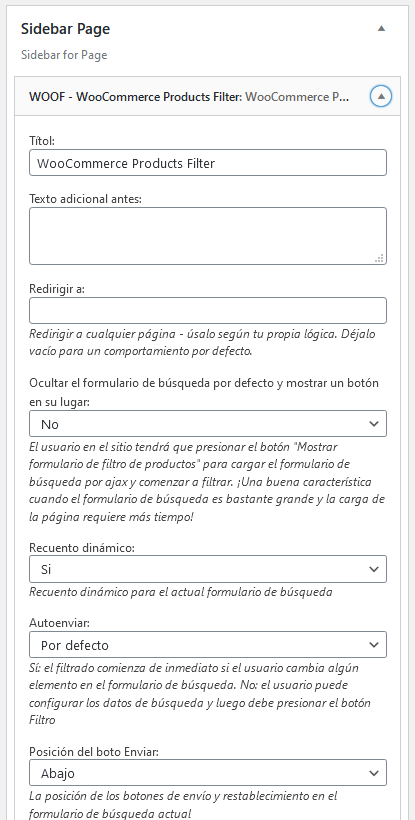Click the Recuento dinámico label
This screenshot has height=820, width=415.
pyautogui.click(x=82, y=548)
